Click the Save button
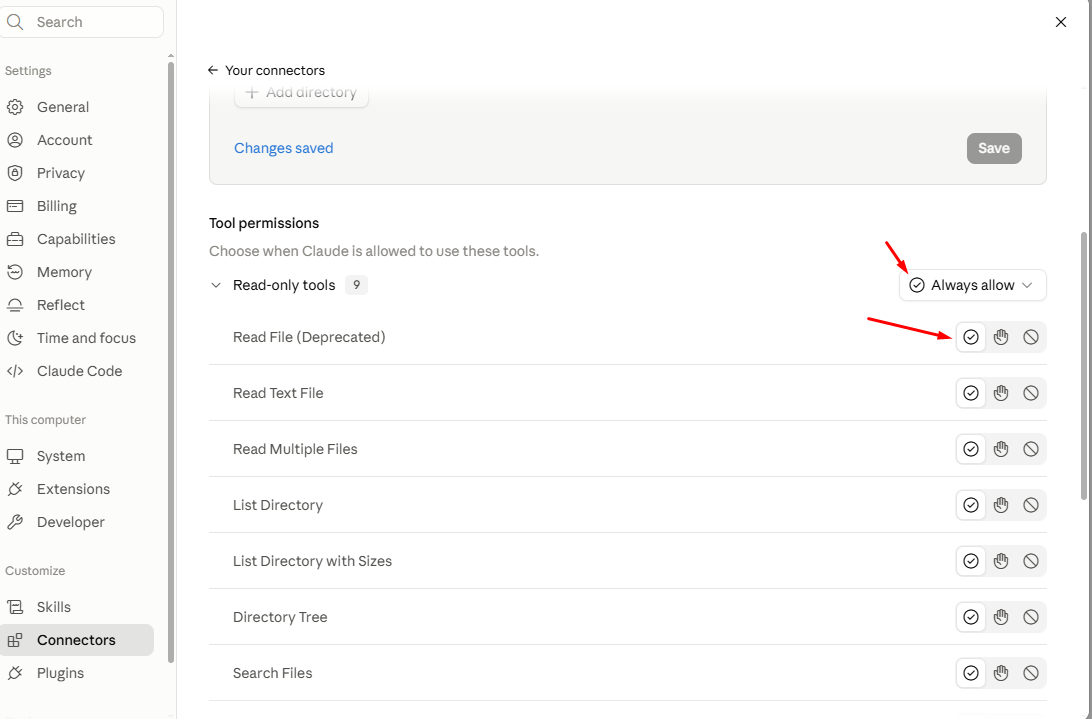This screenshot has height=719, width=1092. tap(994, 148)
